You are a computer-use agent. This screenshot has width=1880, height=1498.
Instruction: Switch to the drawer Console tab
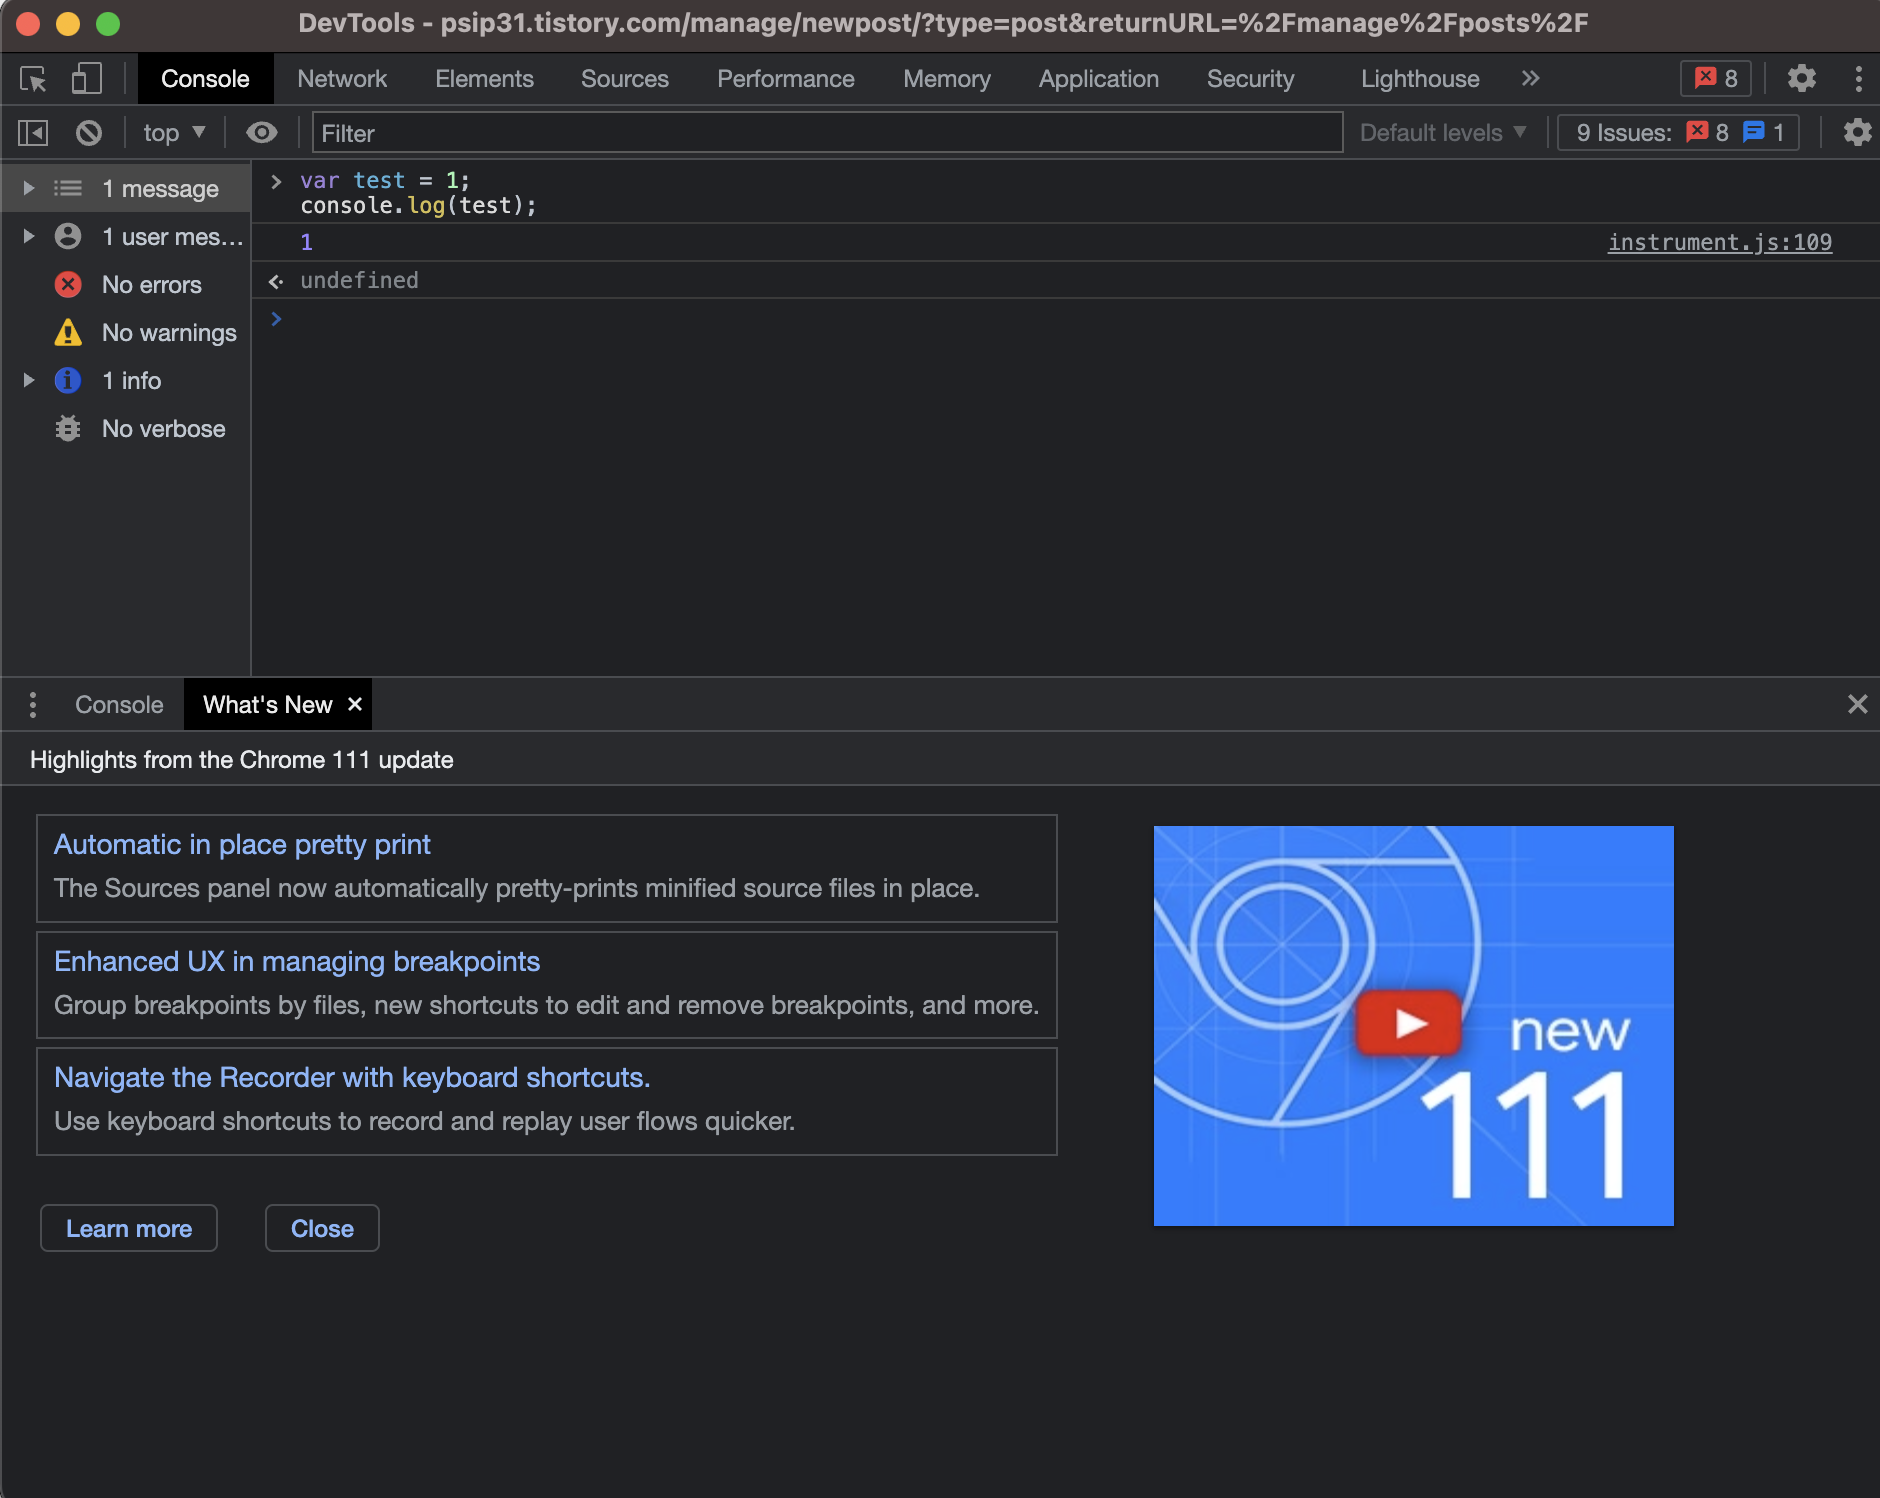[x=119, y=705]
